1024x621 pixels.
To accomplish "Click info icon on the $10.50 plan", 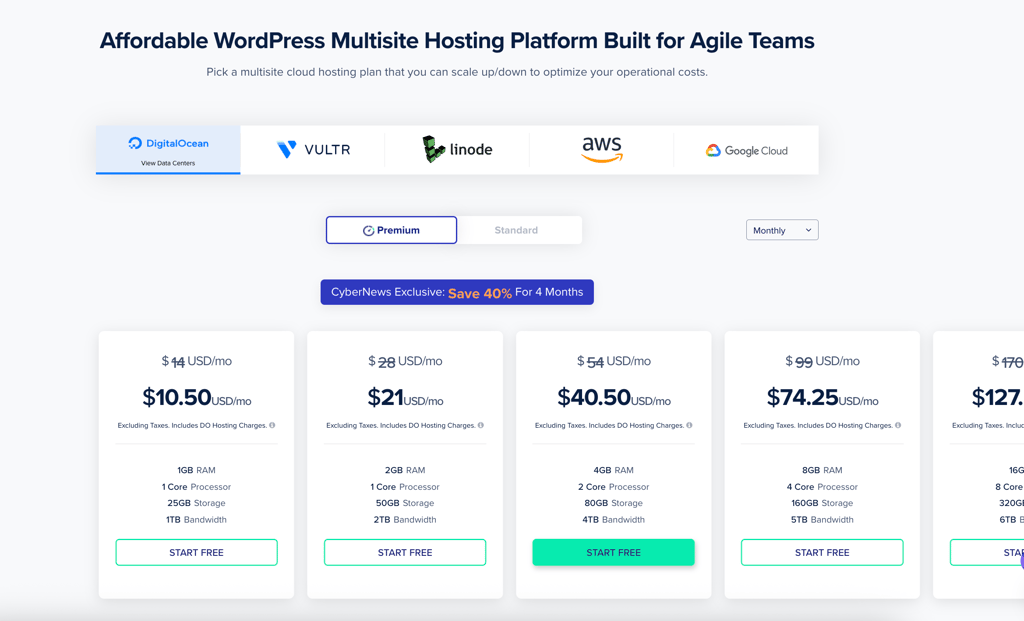I will coord(272,425).
